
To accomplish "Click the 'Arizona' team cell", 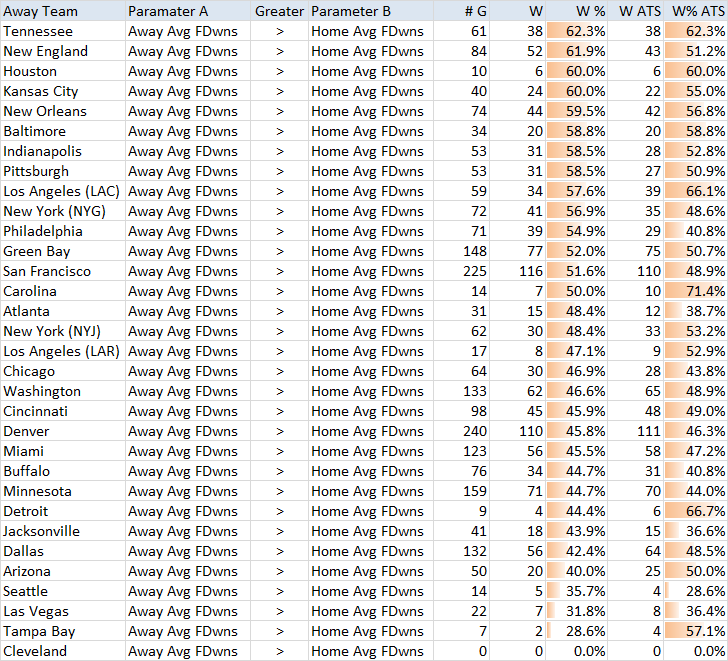I will pyautogui.click(x=63, y=570).
